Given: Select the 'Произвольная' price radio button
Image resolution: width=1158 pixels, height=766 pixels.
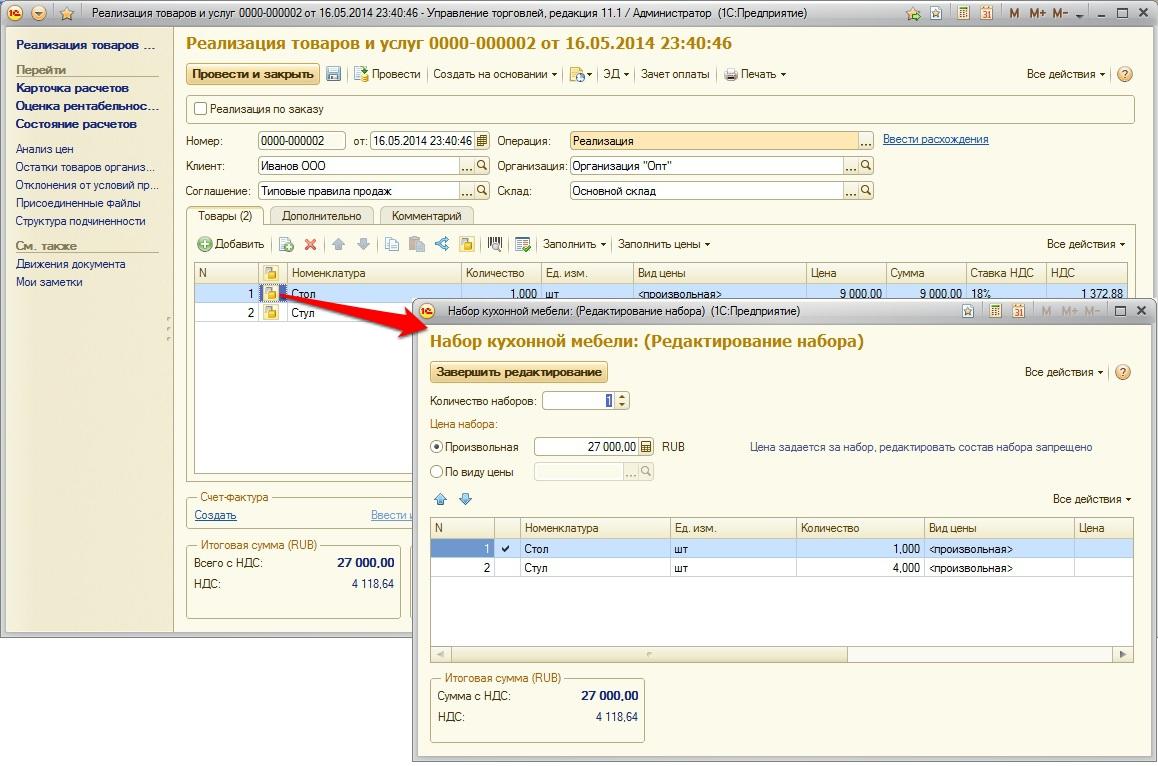Looking at the screenshot, I should (x=436, y=447).
